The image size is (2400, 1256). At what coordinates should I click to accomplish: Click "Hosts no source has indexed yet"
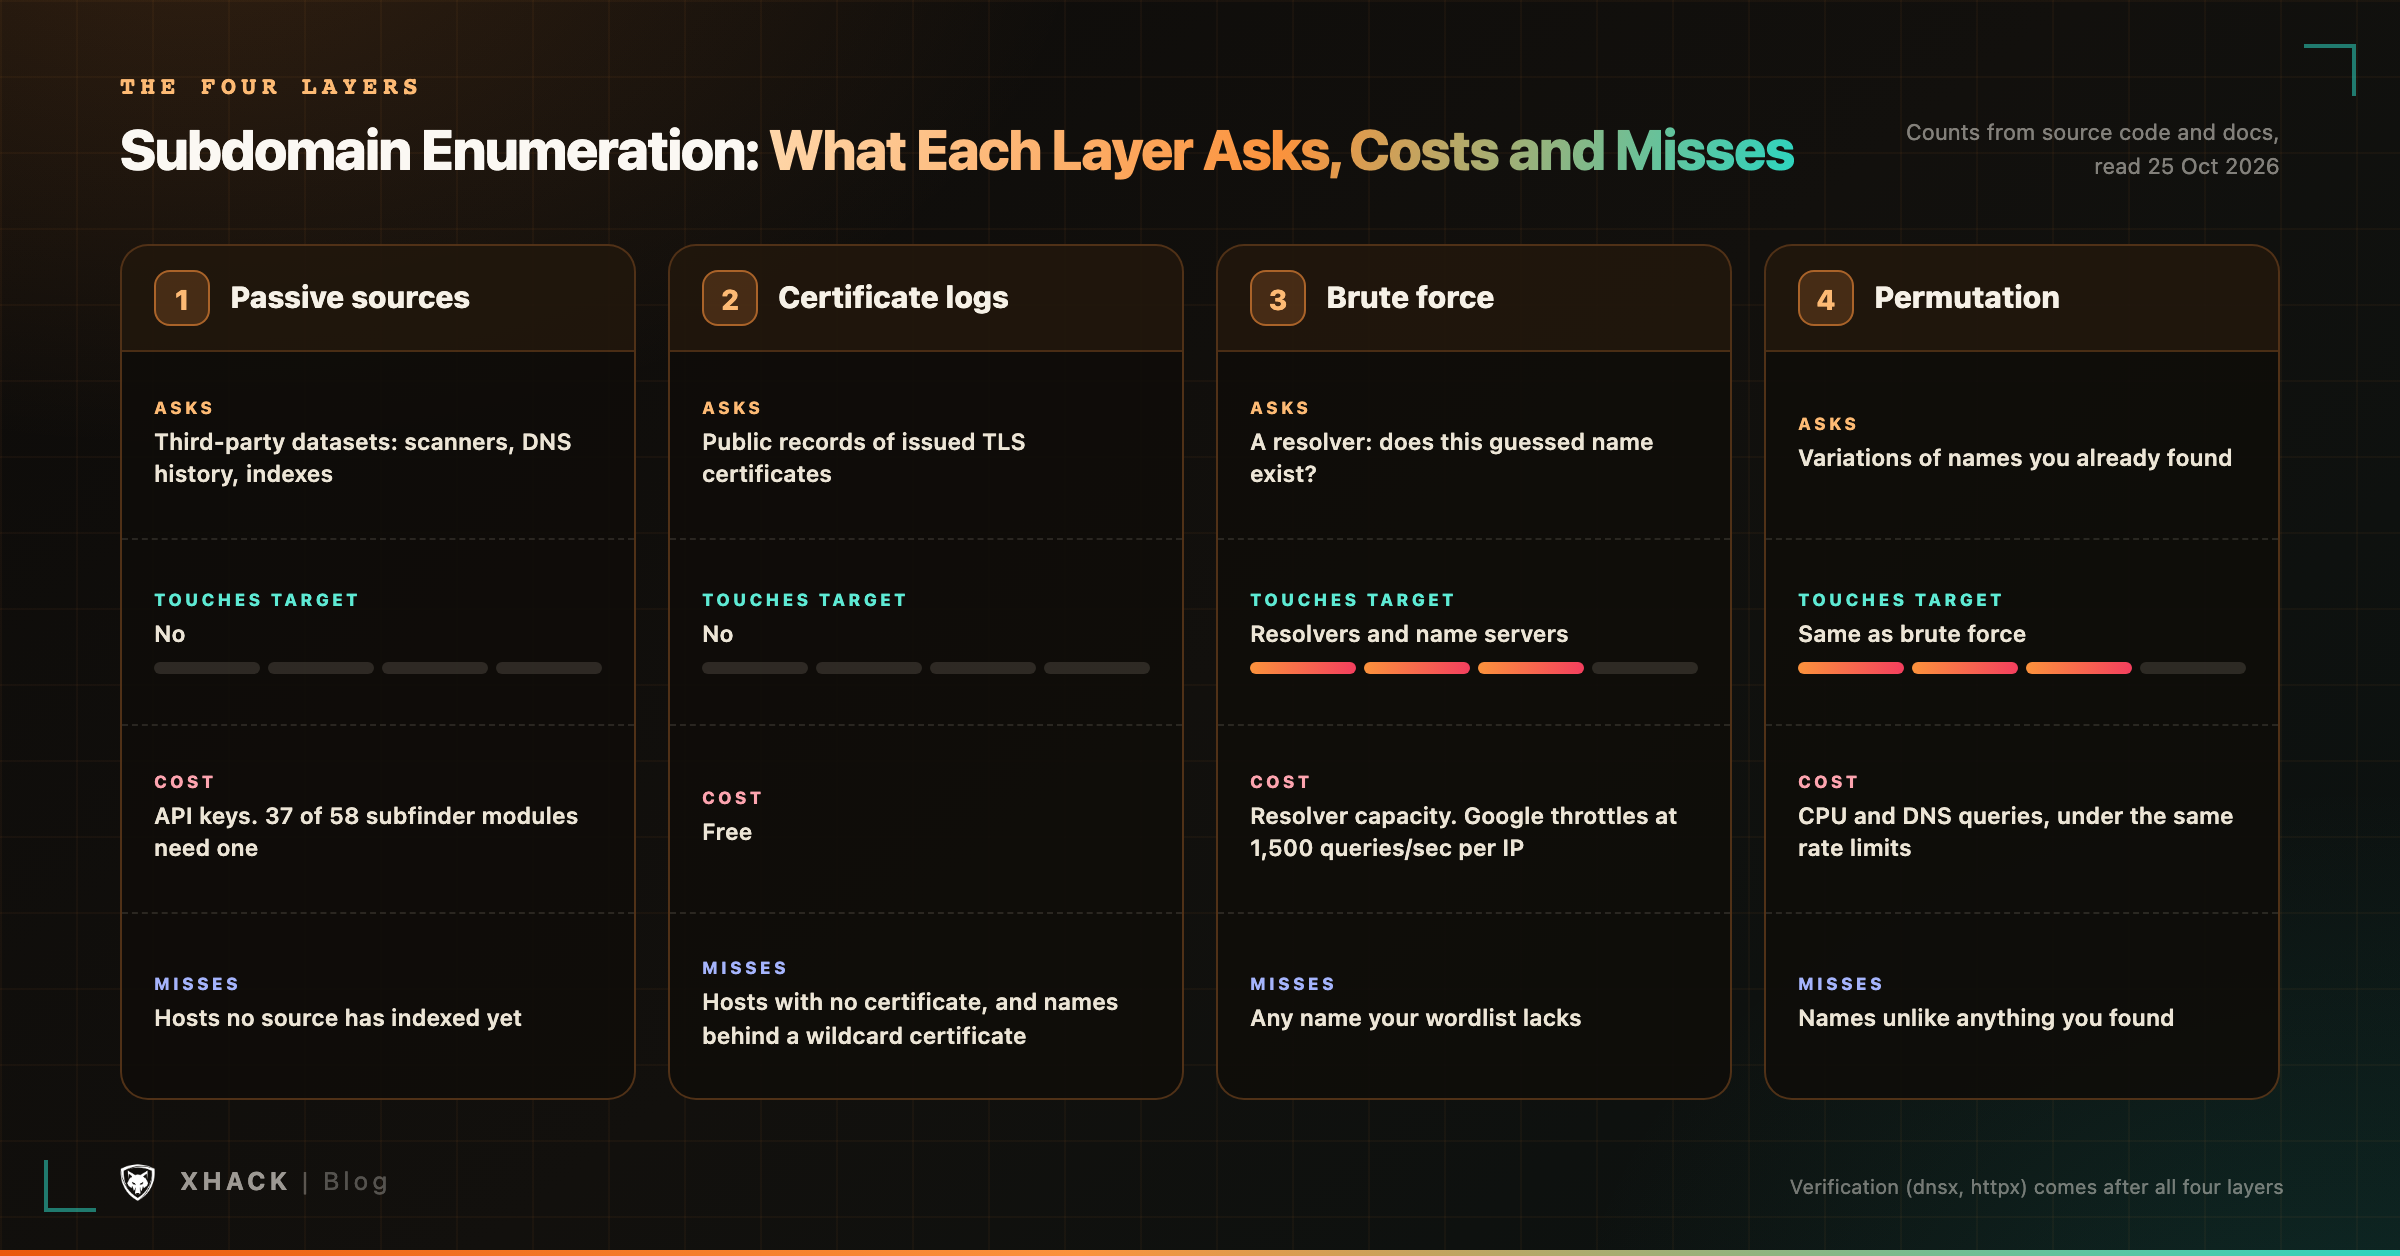[338, 1018]
